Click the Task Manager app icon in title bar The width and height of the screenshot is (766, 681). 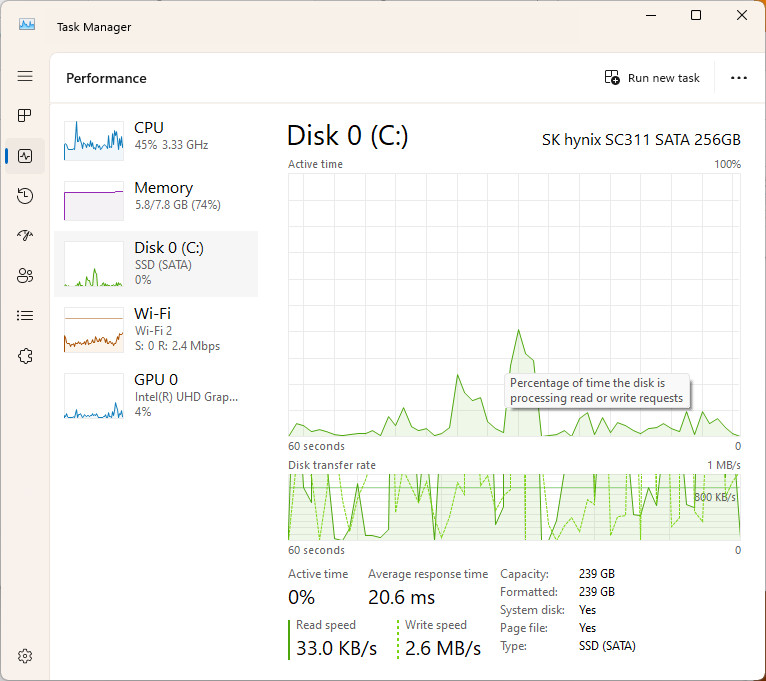coord(27,24)
